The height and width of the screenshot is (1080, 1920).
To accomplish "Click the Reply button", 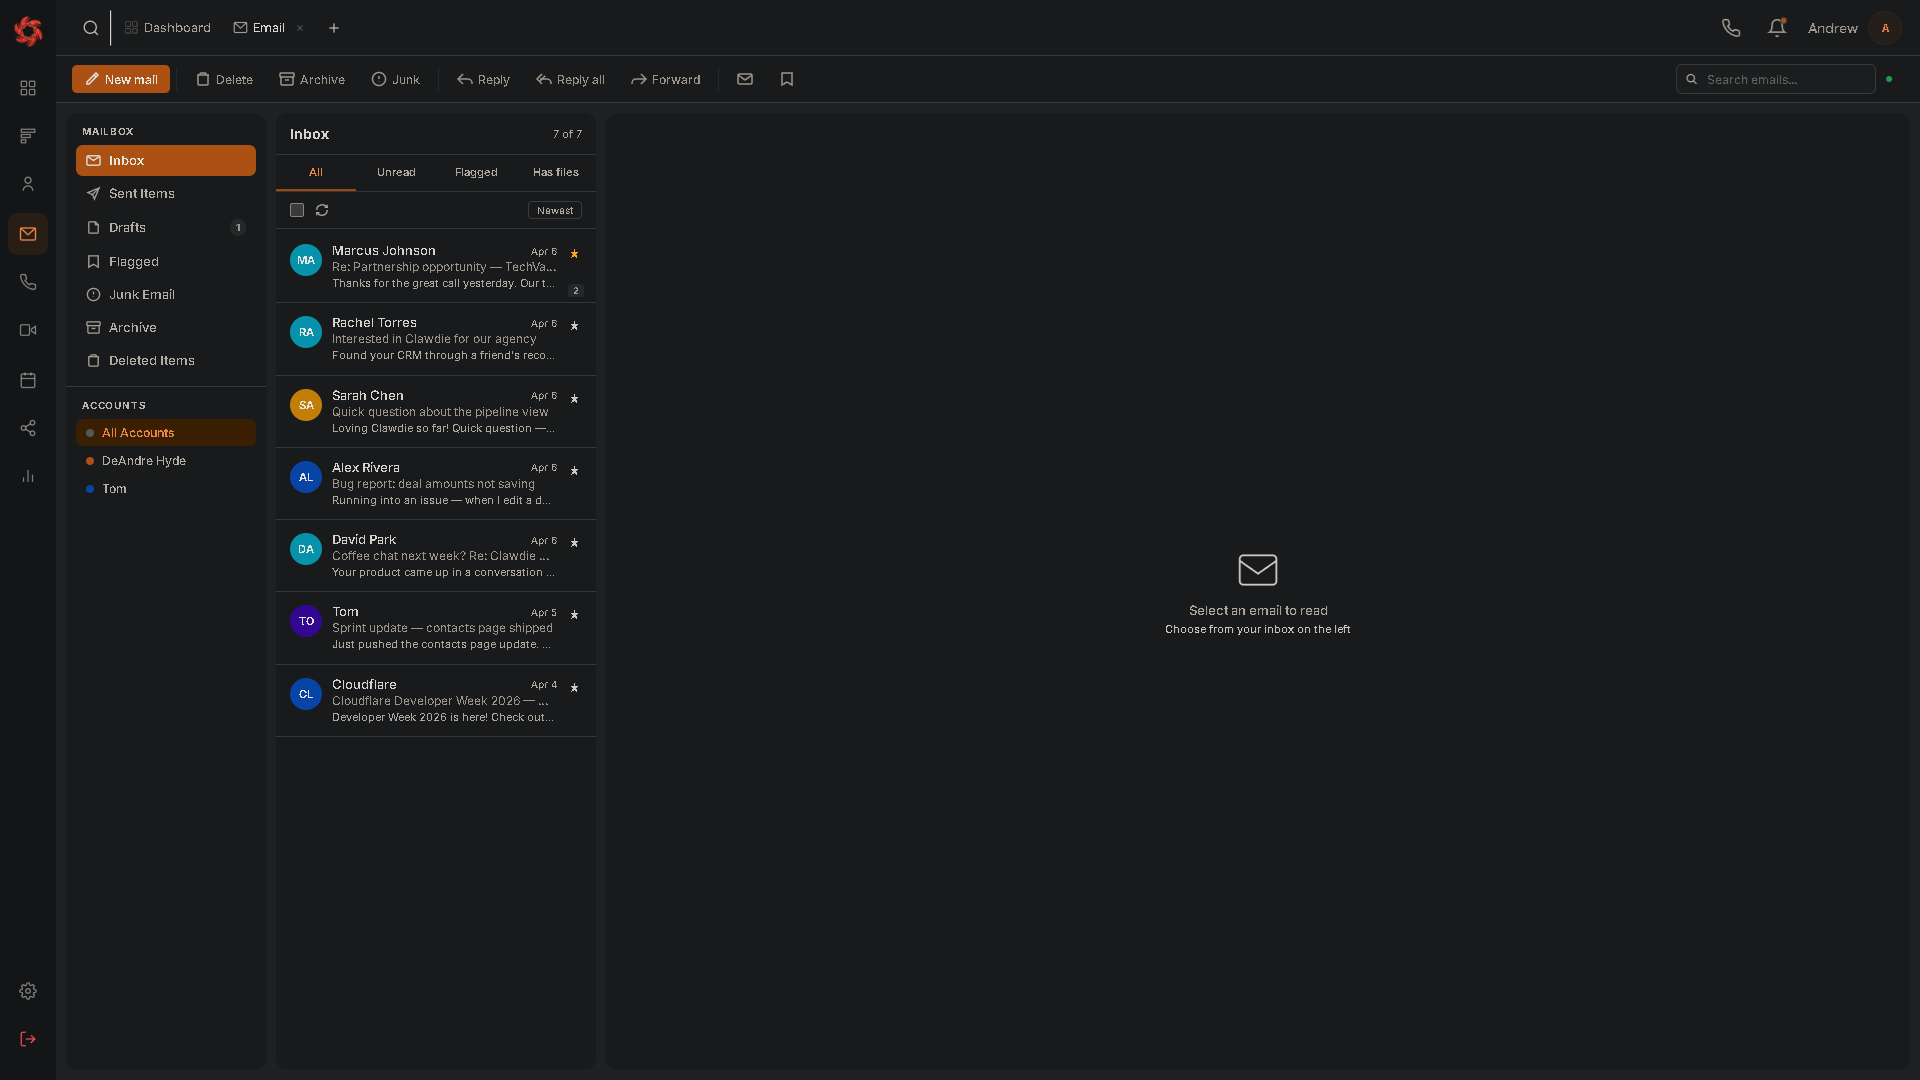I will coord(483,79).
